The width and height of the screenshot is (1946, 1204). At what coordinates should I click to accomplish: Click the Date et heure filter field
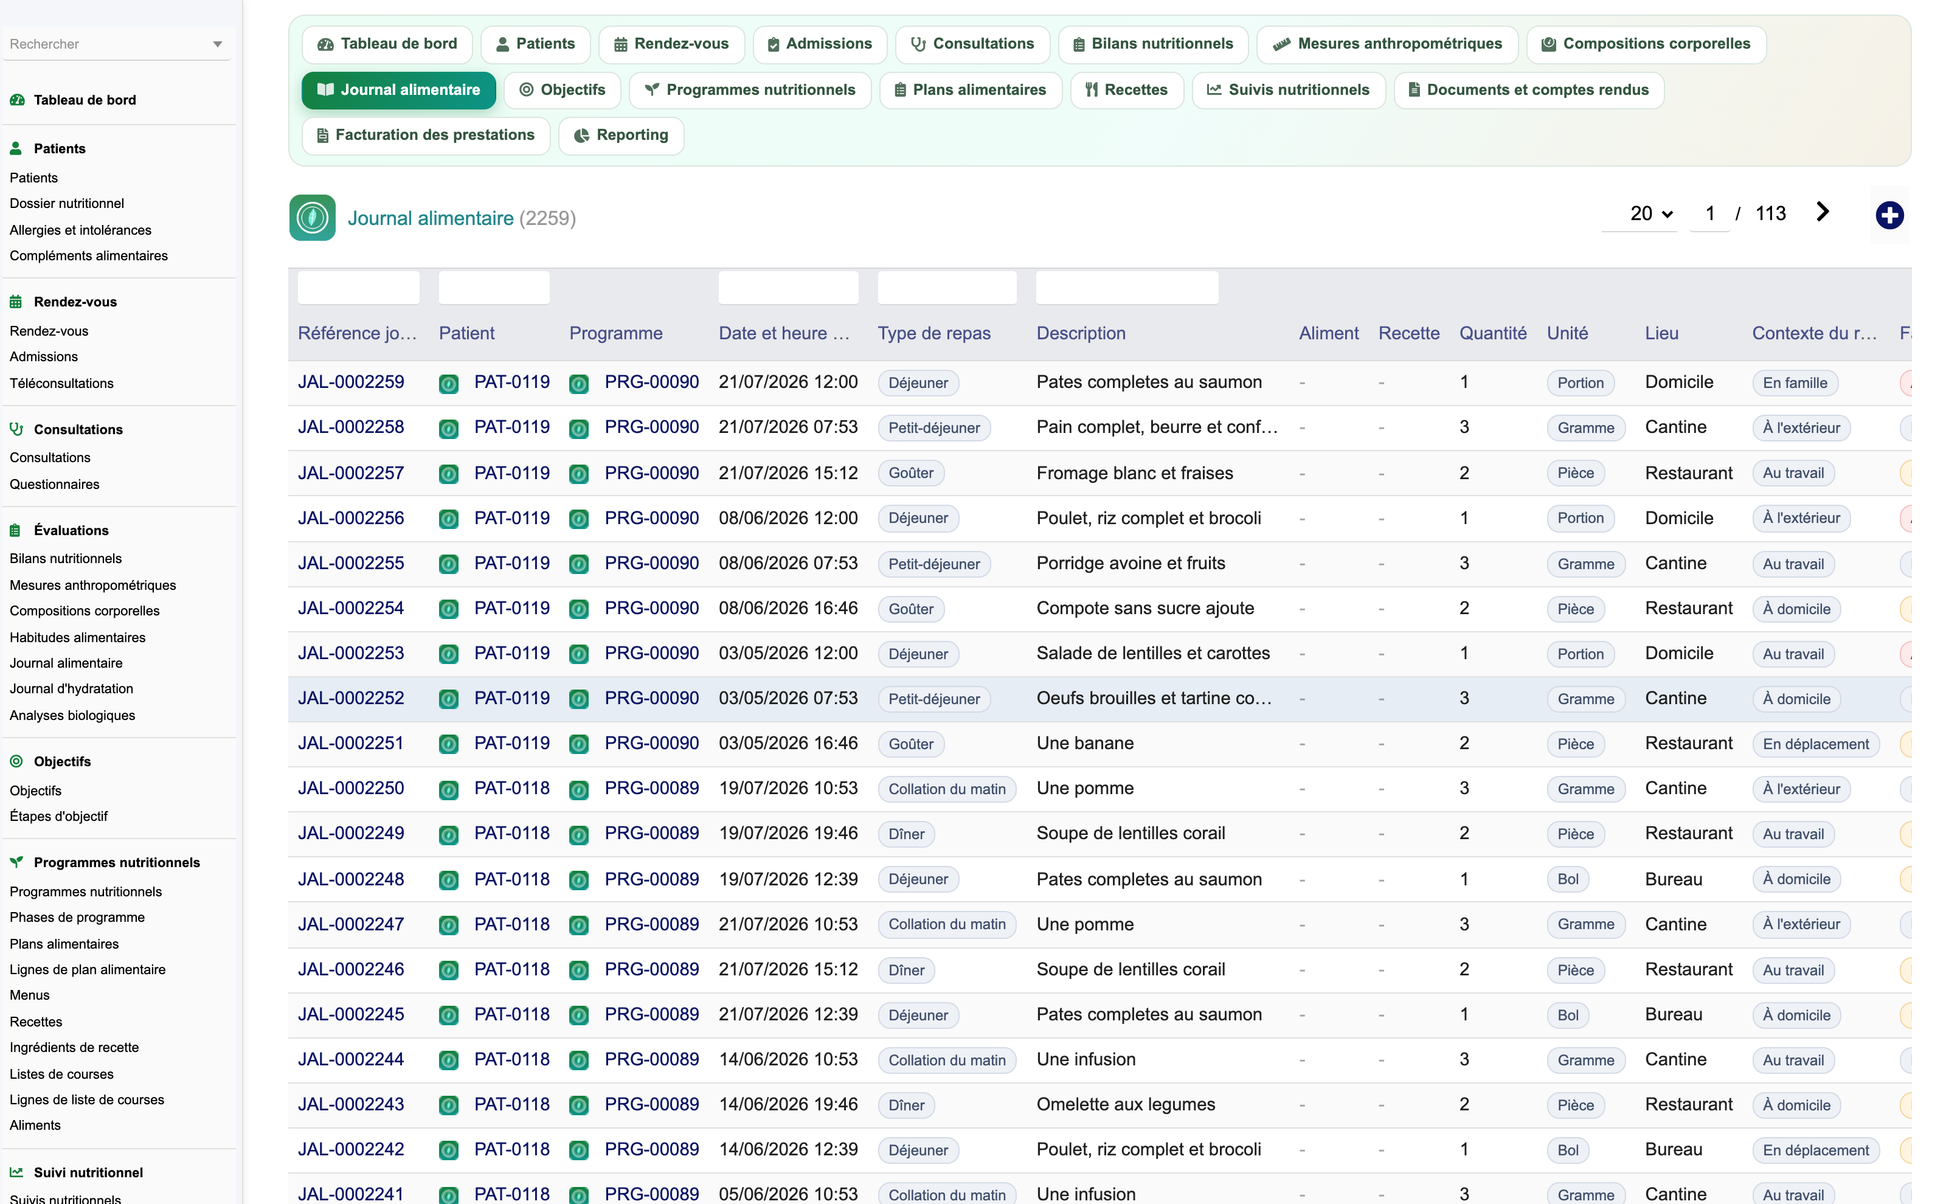[788, 288]
